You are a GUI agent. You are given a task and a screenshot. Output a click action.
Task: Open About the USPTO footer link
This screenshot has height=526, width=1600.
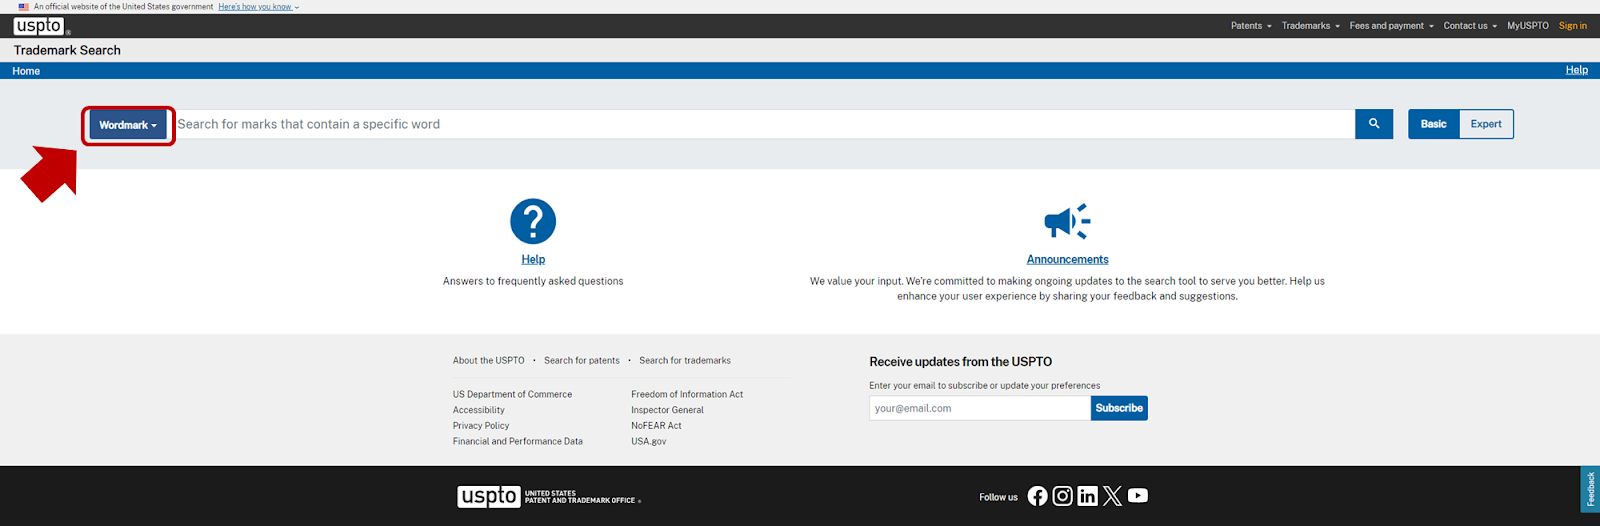click(x=488, y=361)
